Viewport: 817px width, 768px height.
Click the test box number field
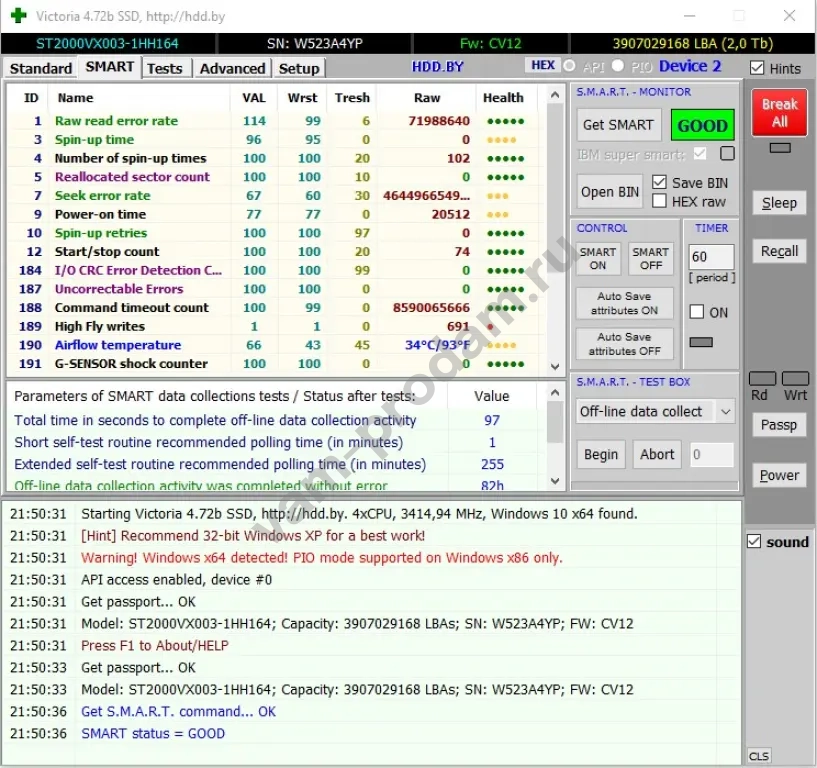point(712,455)
